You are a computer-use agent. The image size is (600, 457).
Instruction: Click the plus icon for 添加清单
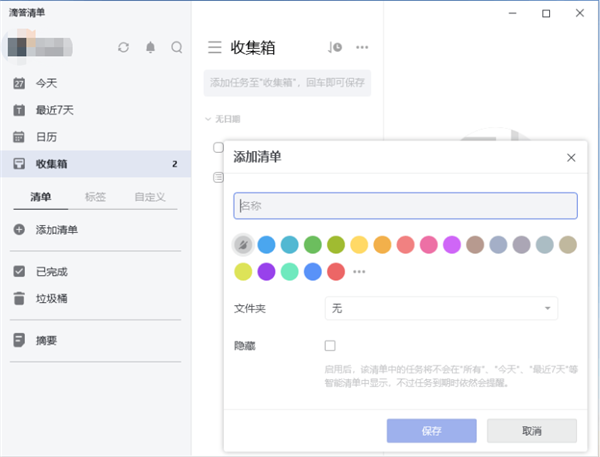pos(19,230)
